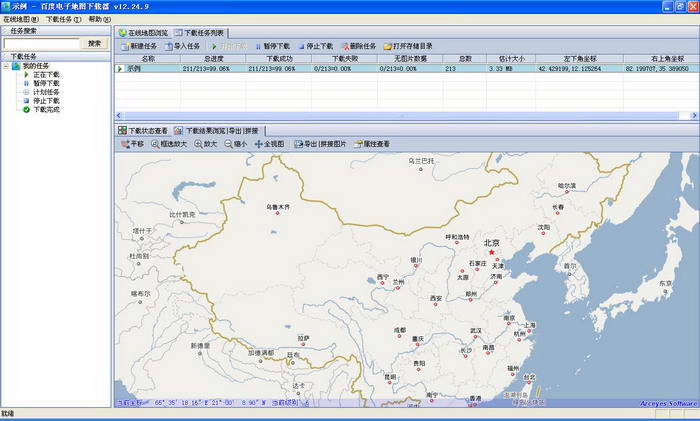The height and width of the screenshot is (421, 700).
Task: Click the 新建任务 new task icon
Action: (x=125, y=46)
